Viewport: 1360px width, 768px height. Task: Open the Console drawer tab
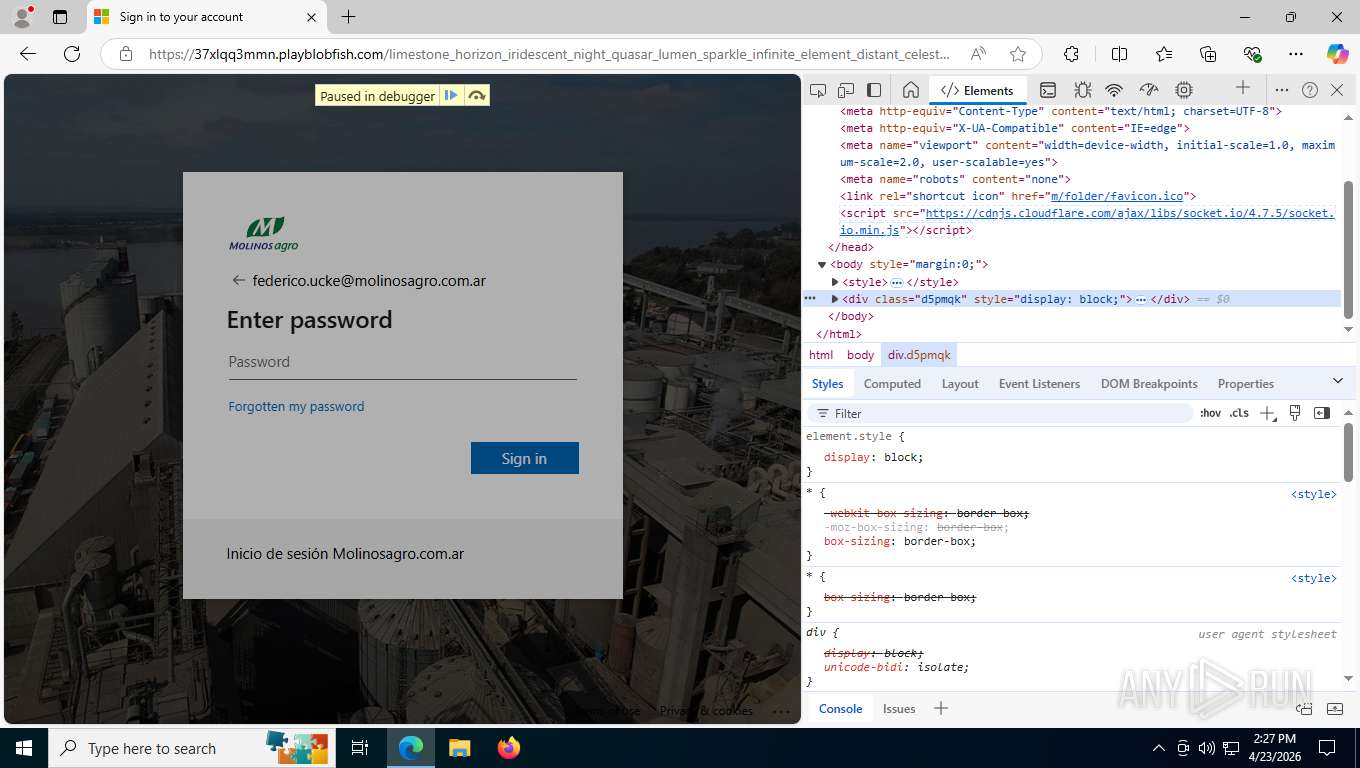click(840, 708)
